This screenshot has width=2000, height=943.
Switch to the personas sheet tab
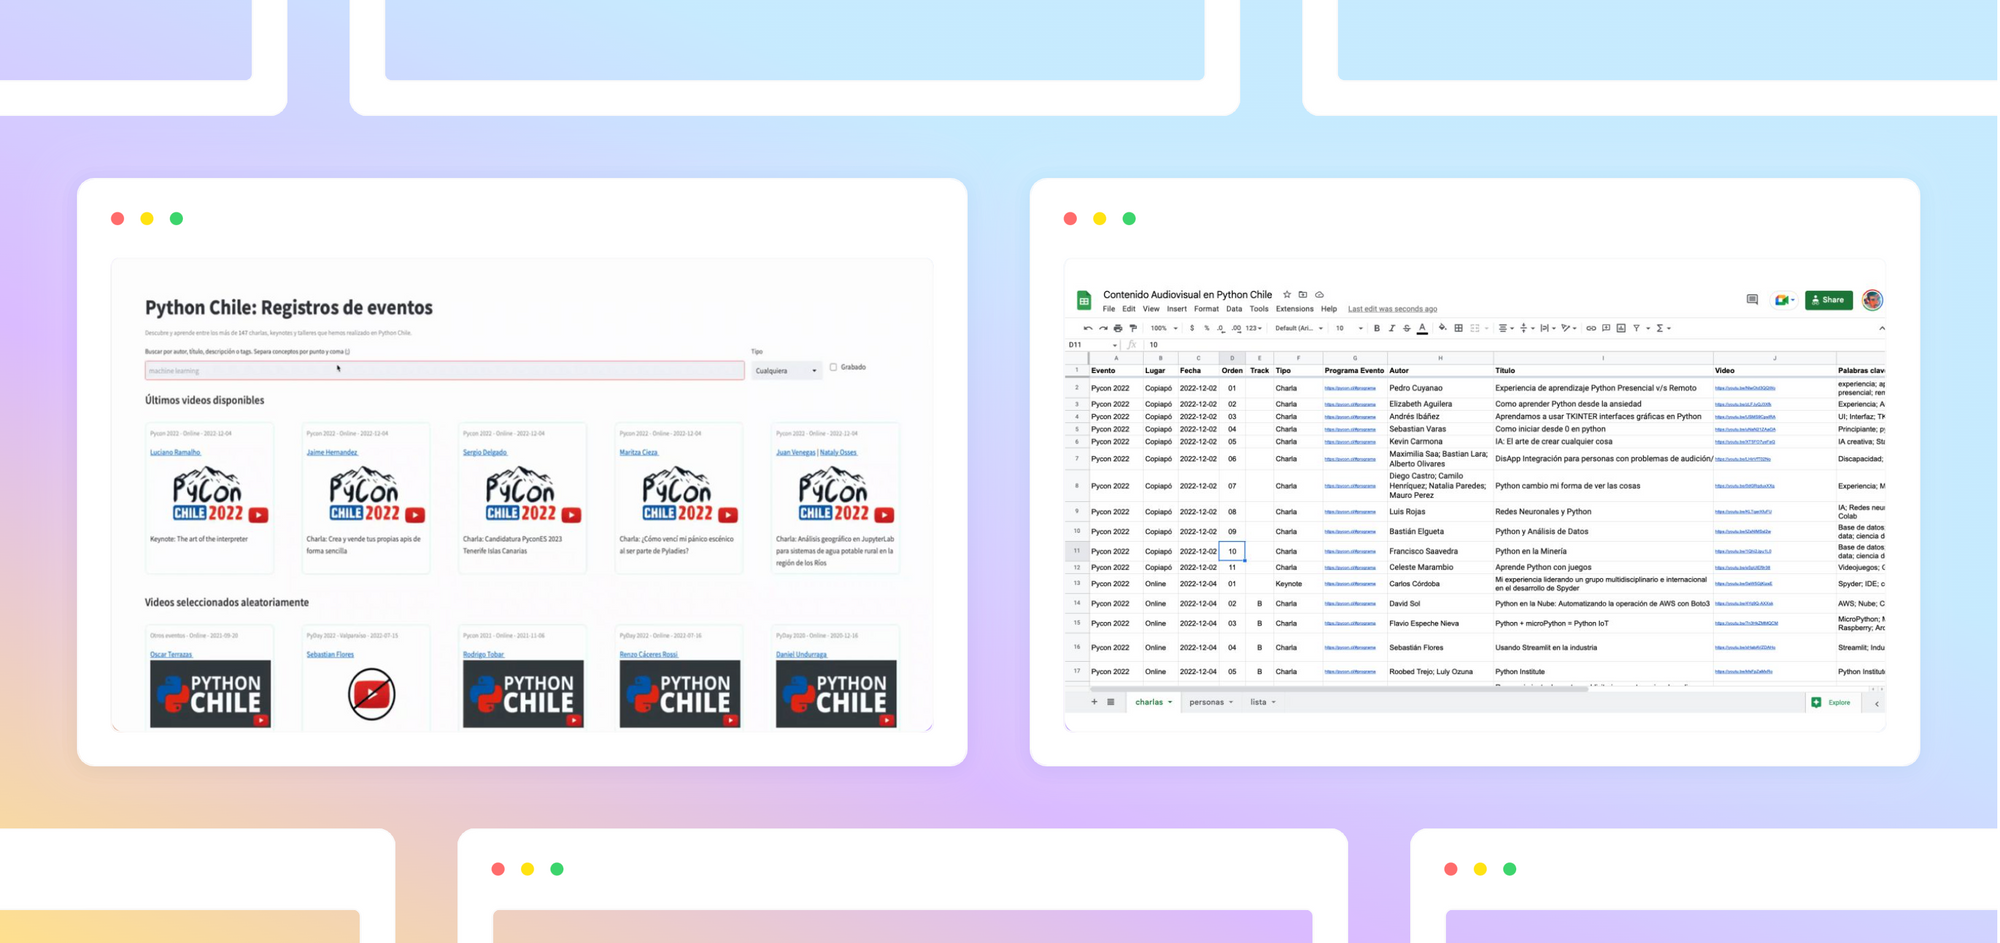tap(1207, 702)
